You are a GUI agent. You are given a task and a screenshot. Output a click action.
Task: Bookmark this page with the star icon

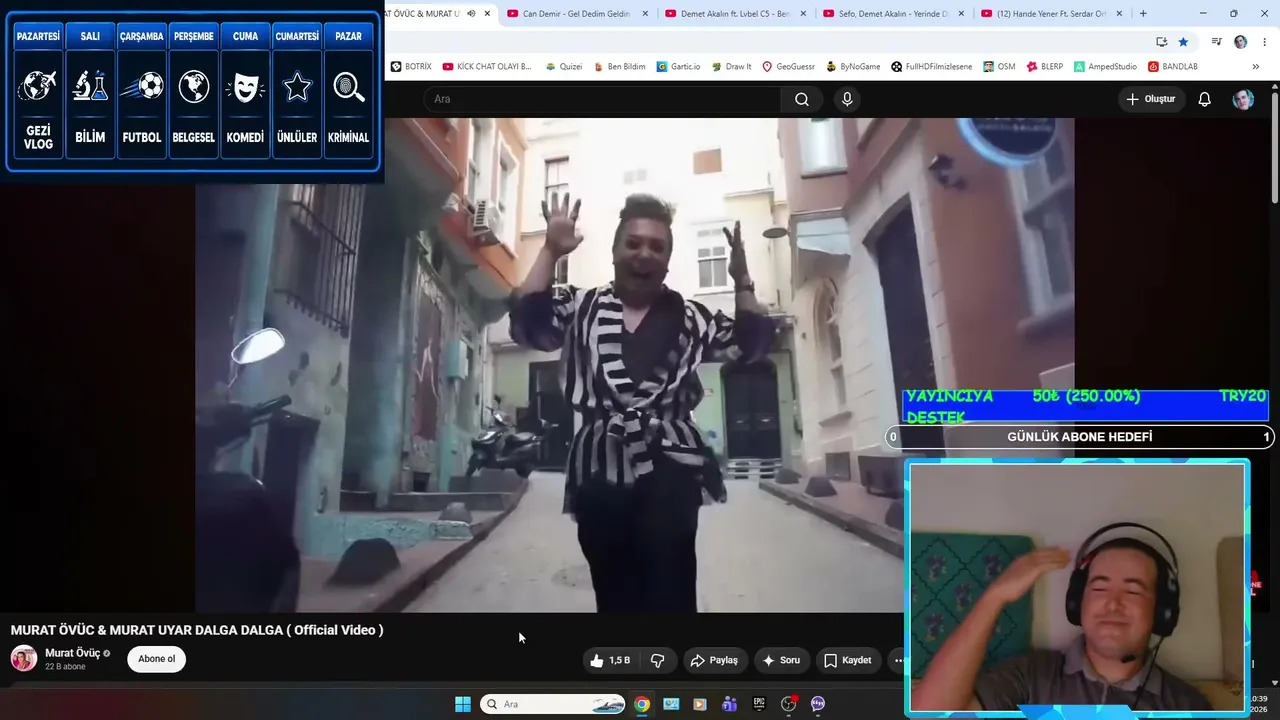[1183, 42]
